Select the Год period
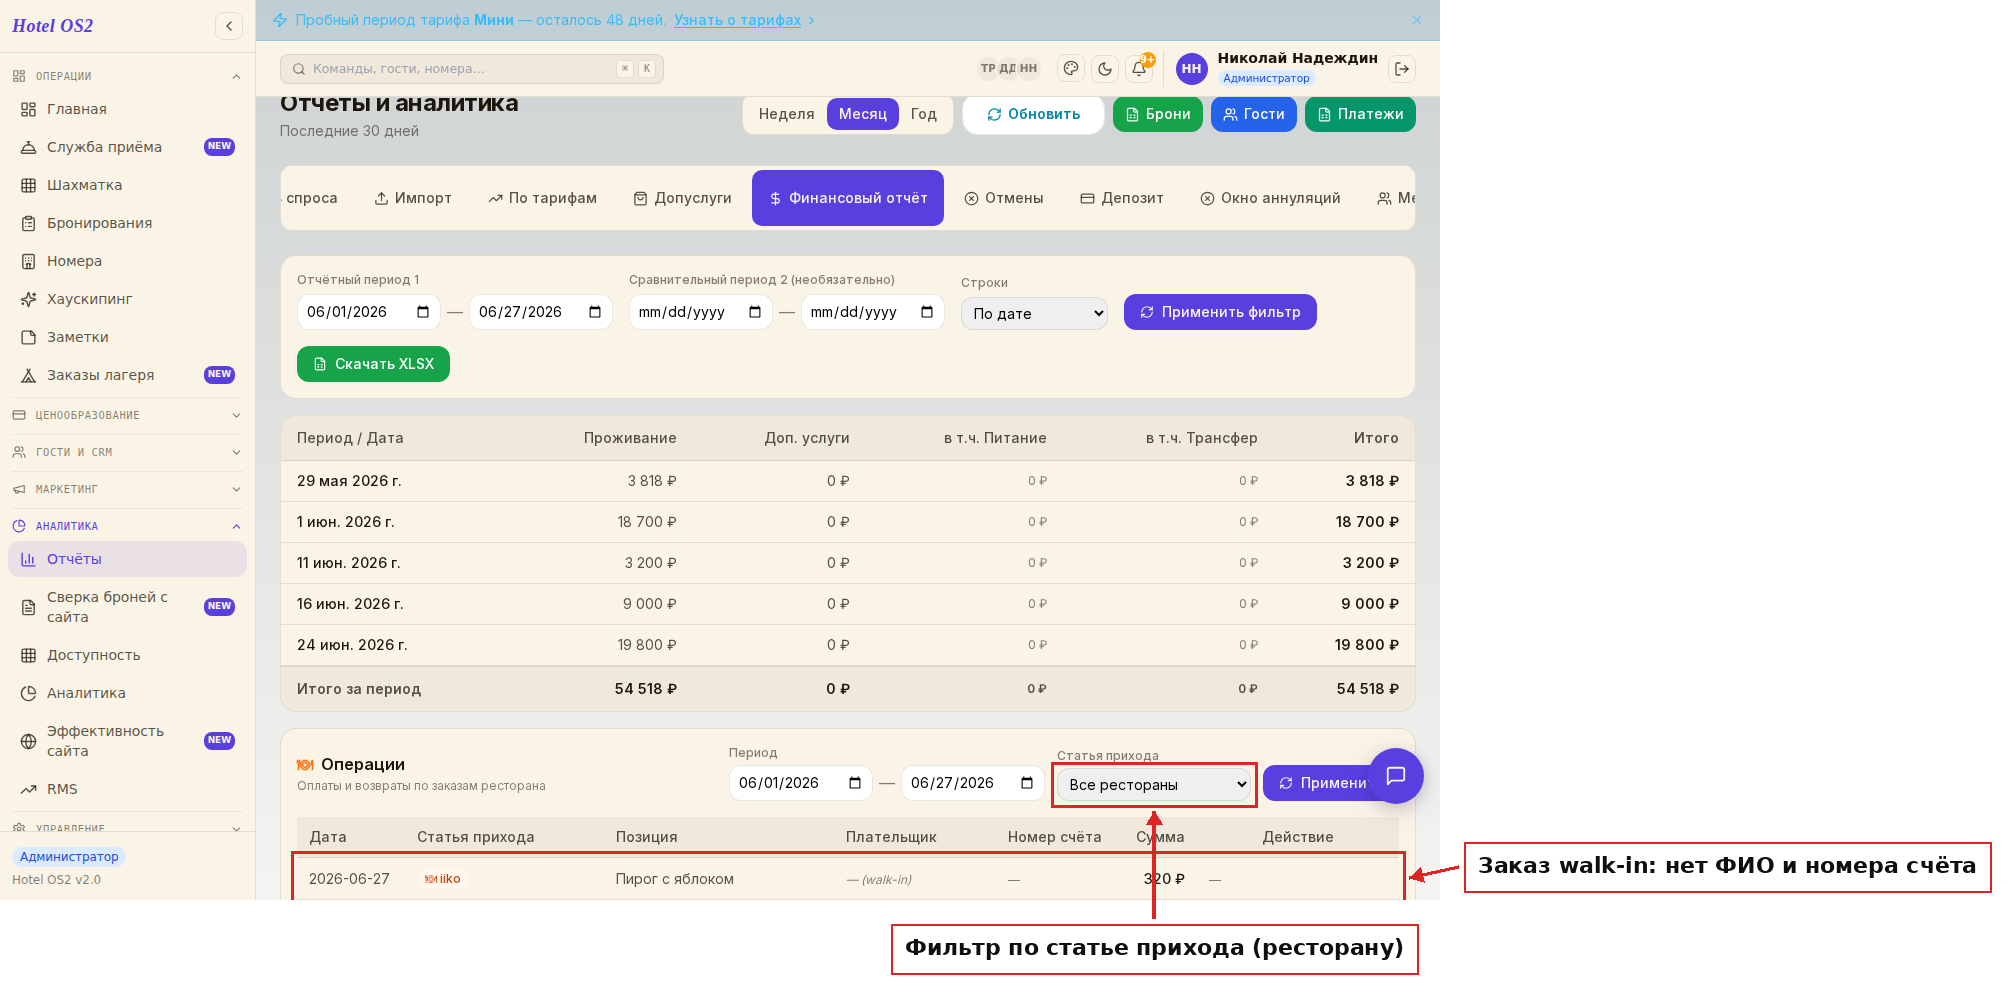The height and width of the screenshot is (998, 2015). click(x=924, y=114)
